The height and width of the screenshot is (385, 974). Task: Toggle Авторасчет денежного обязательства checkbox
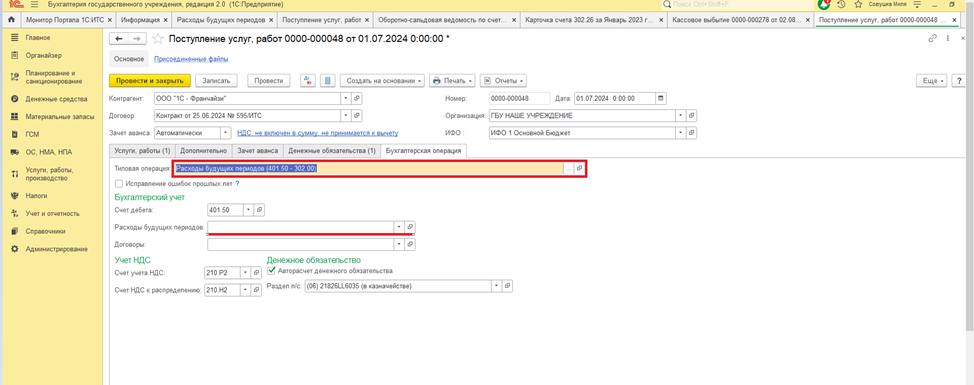pyautogui.click(x=271, y=271)
